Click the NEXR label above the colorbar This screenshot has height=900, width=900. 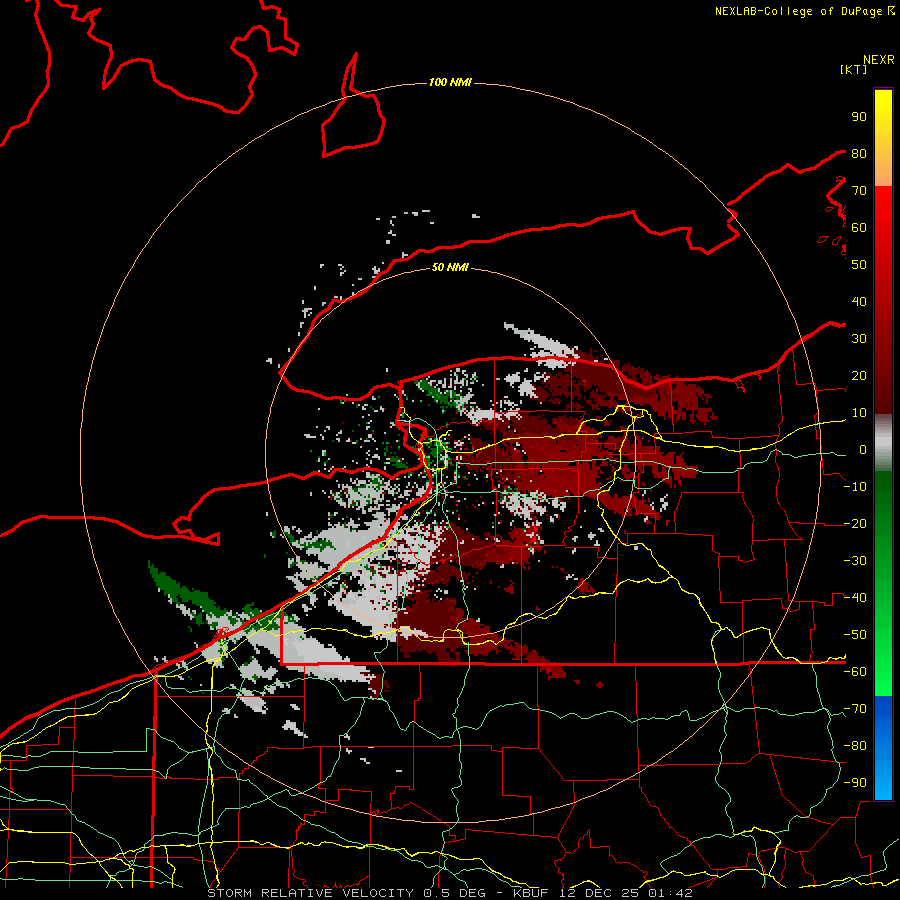[x=878, y=60]
